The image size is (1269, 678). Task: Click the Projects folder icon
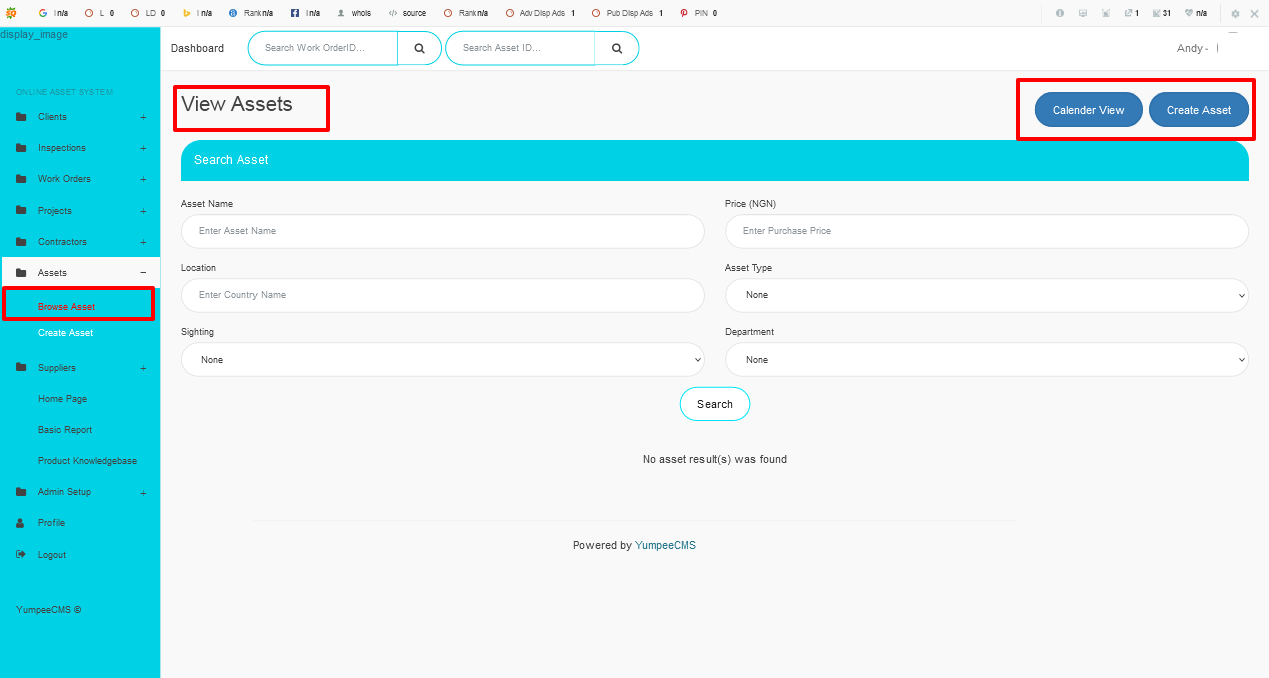coord(21,211)
